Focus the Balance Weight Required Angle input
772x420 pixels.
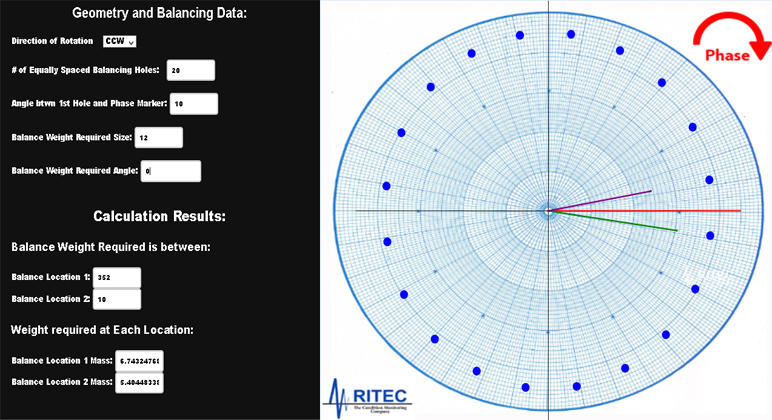pyautogui.click(x=171, y=171)
